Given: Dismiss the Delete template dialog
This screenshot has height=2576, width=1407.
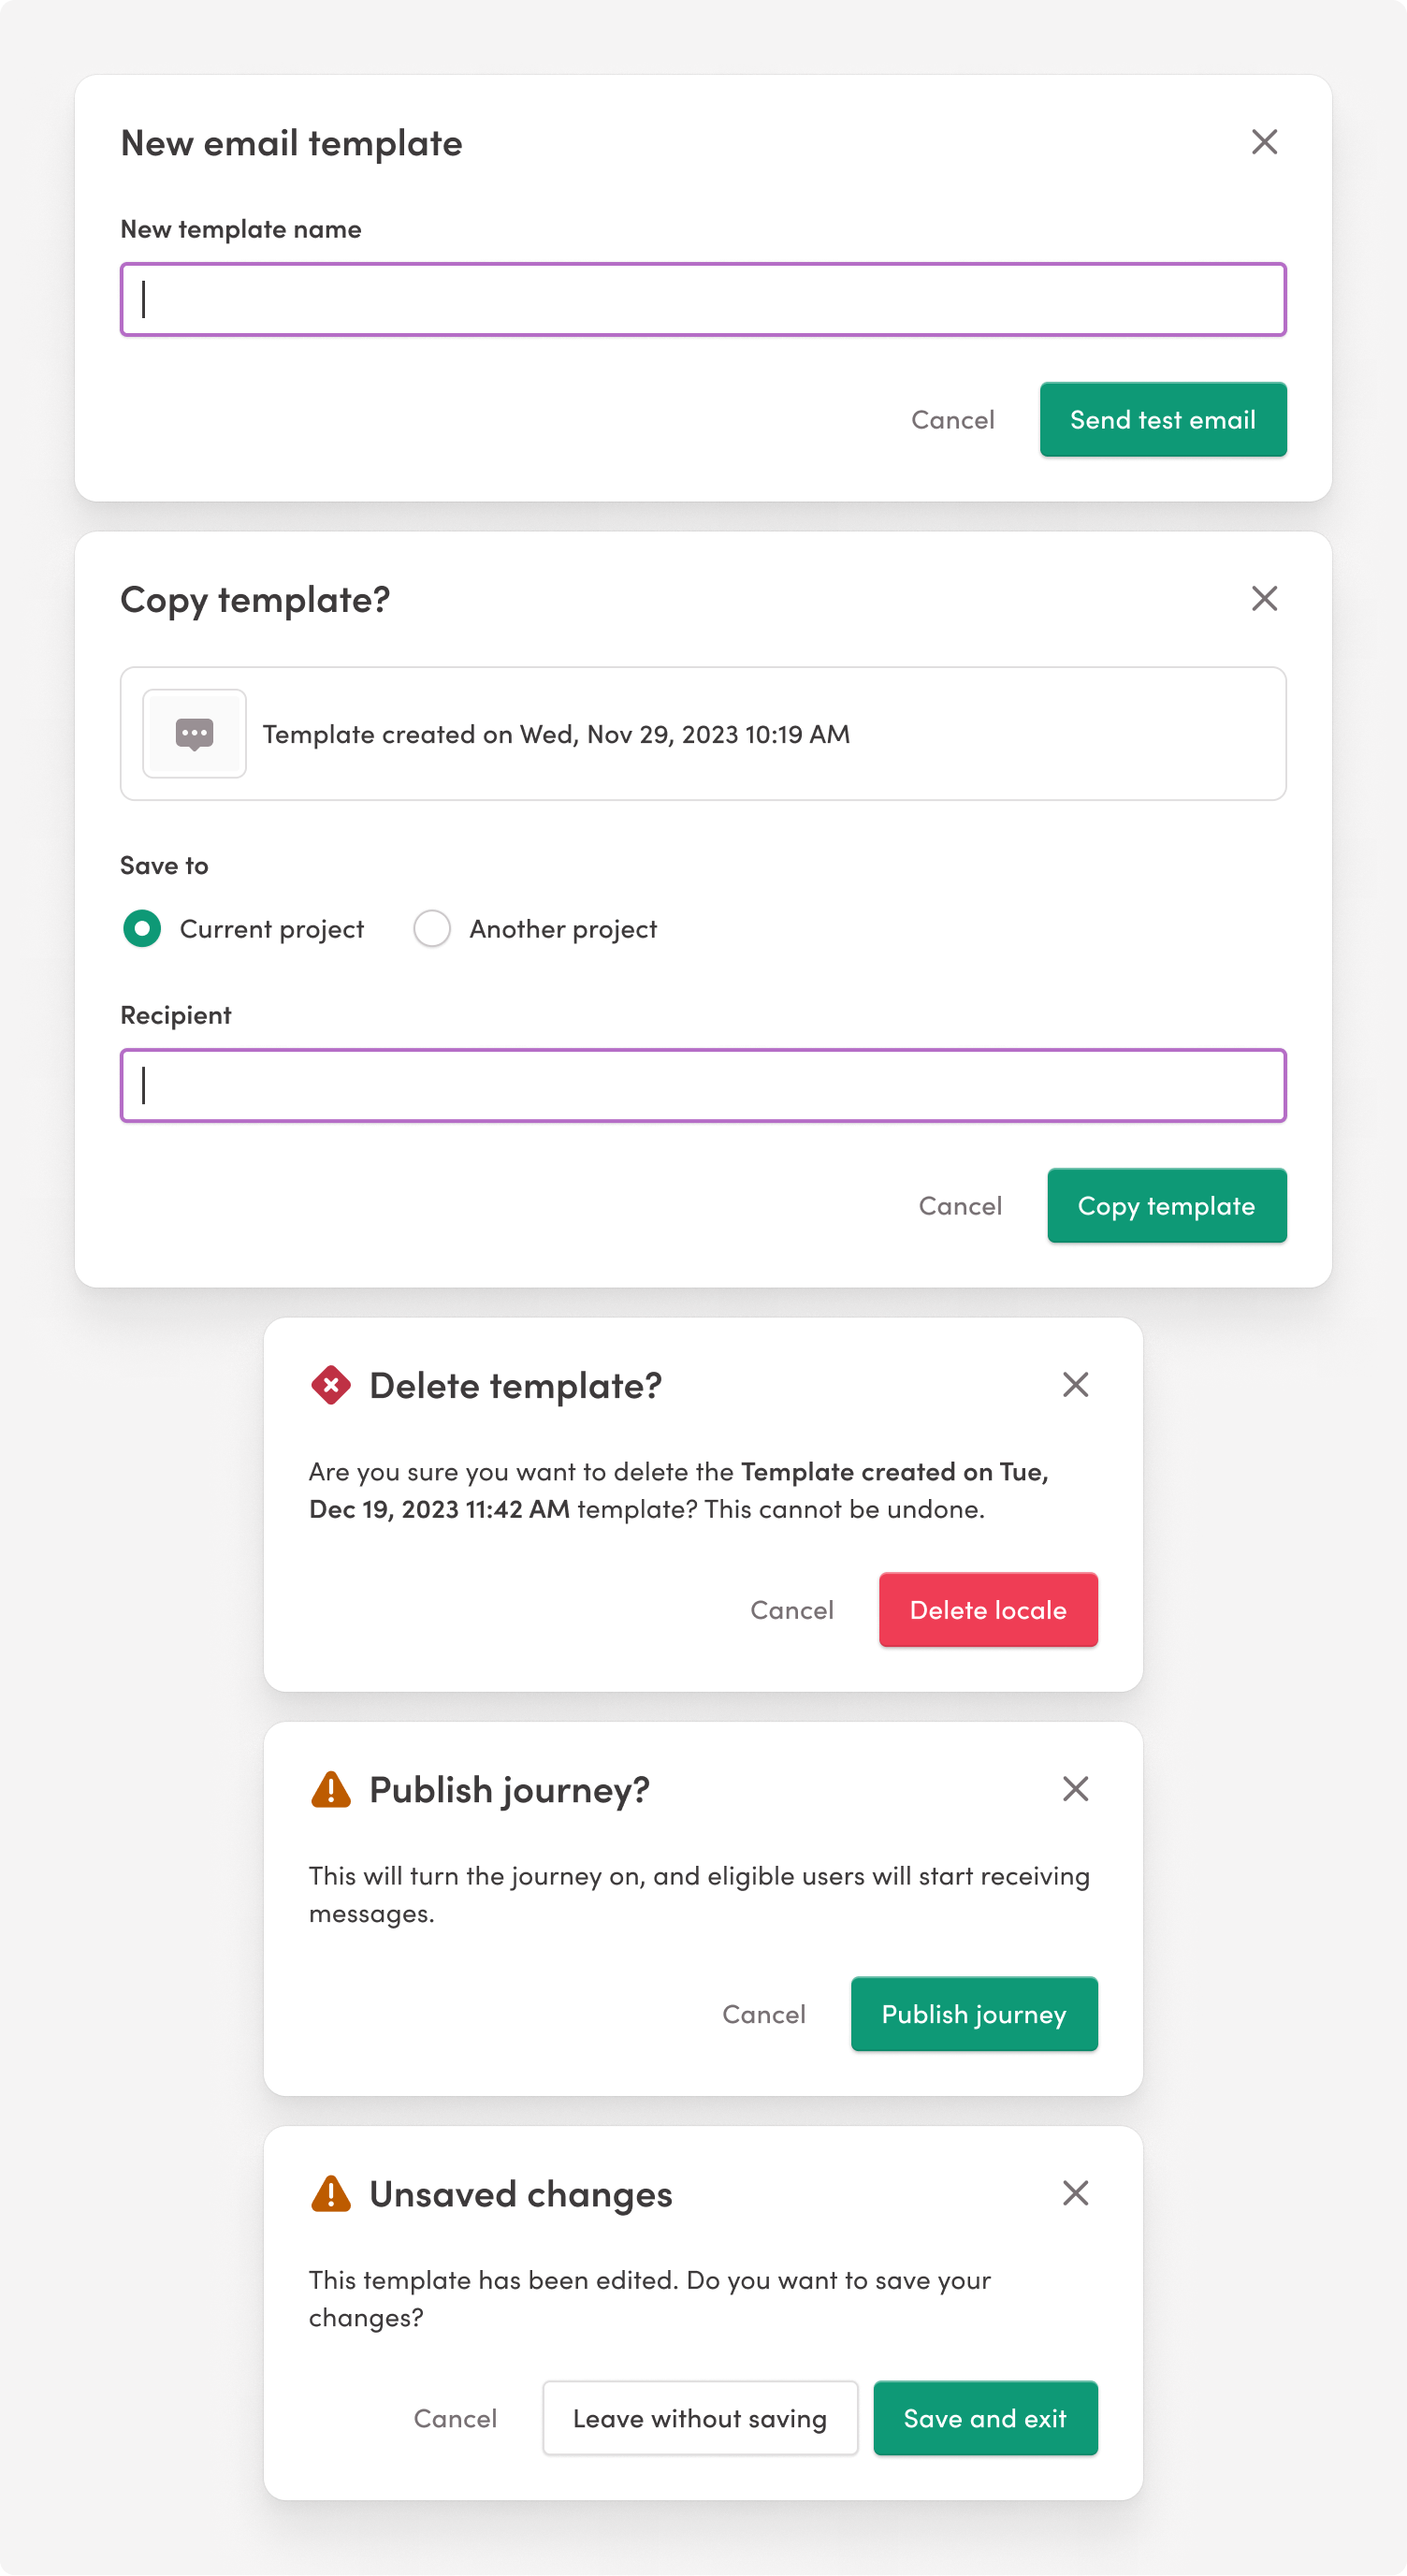Looking at the screenshot, I should [x=1075, y=1385].
